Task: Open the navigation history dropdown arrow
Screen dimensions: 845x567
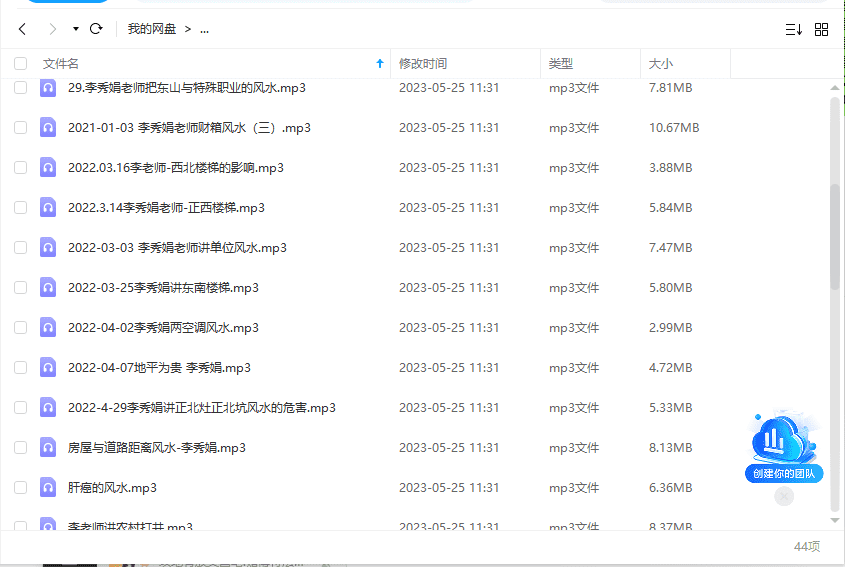Action: (x=75, y=29)
